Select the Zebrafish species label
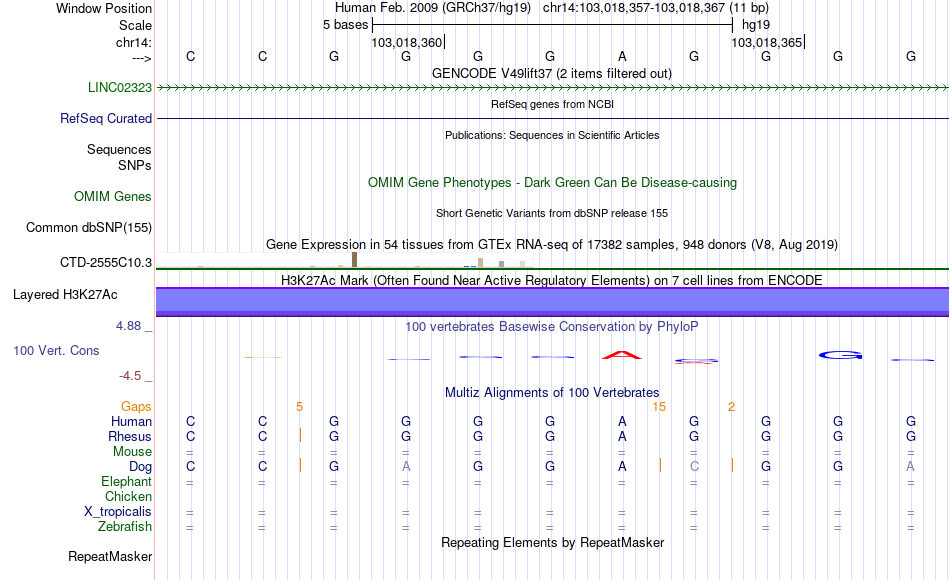 [x=125, y=526]
